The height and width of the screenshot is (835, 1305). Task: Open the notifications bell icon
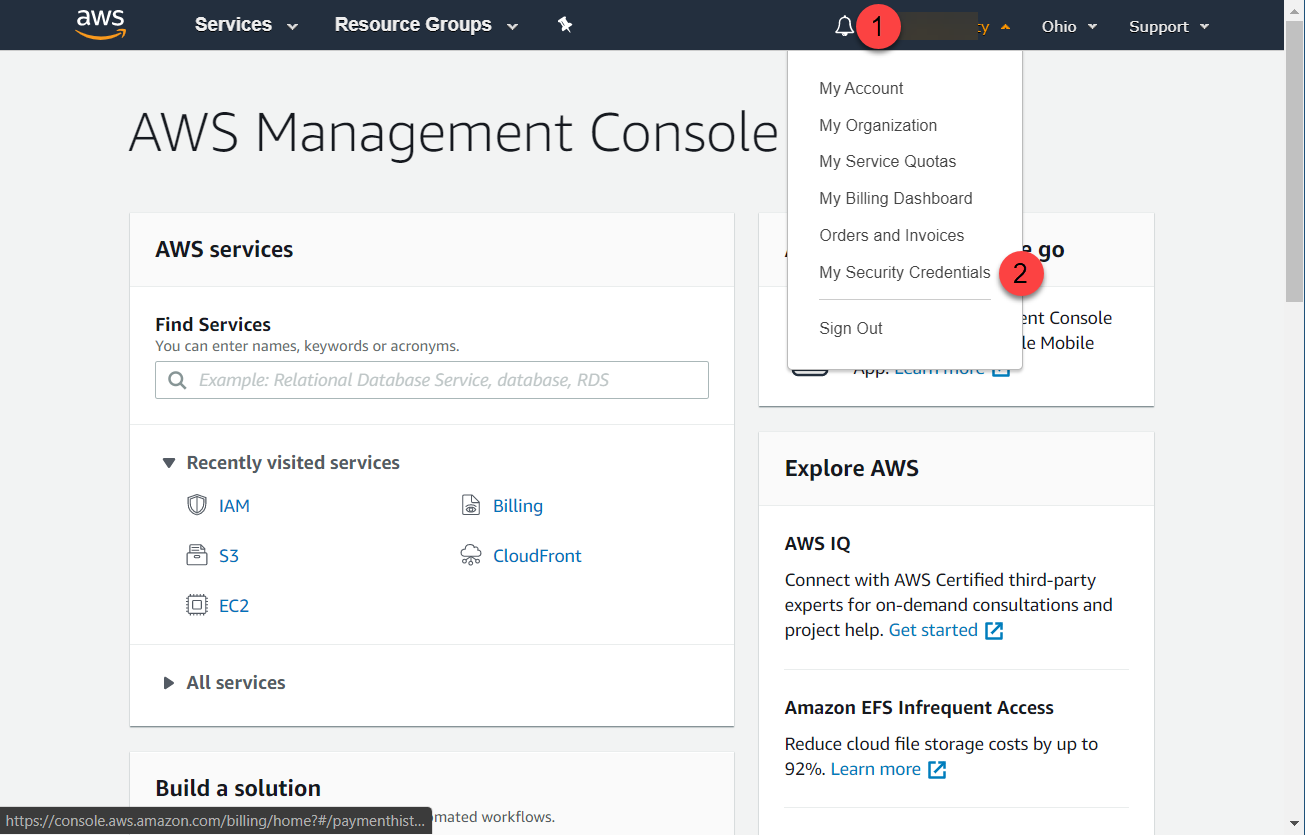[x=844, y=26]
